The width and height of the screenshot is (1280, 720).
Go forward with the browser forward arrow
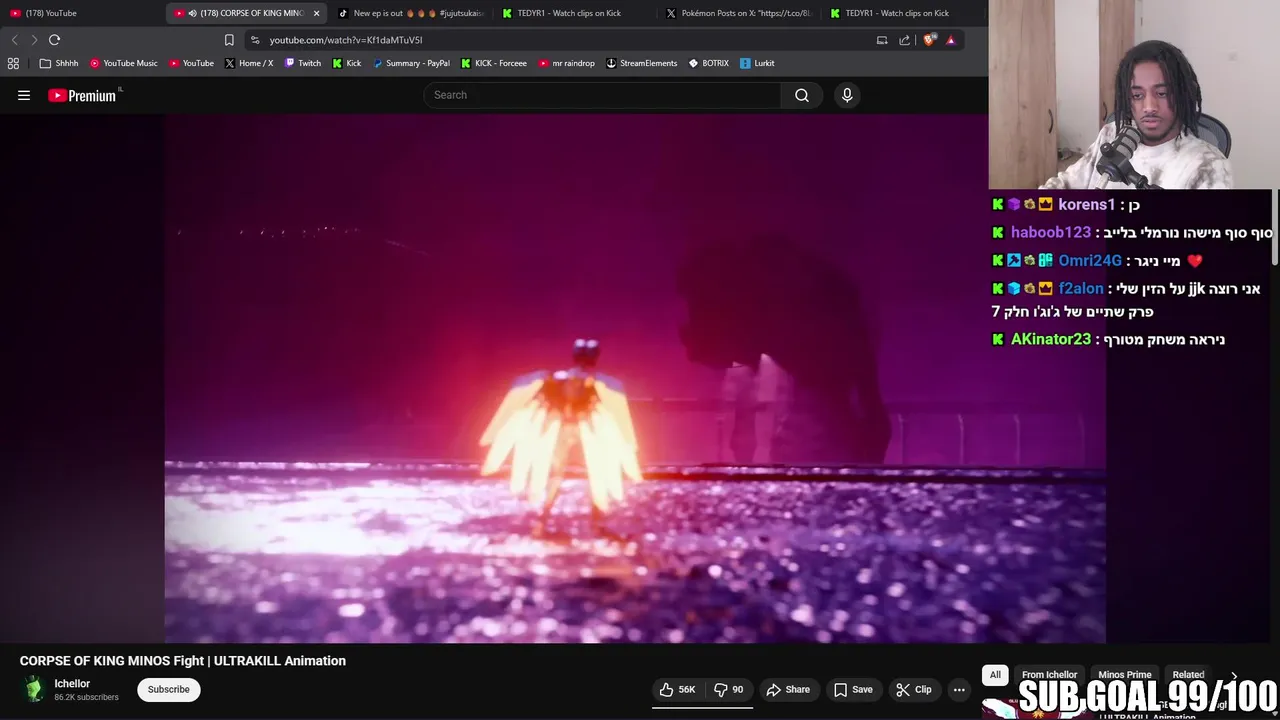pos(34,40)
